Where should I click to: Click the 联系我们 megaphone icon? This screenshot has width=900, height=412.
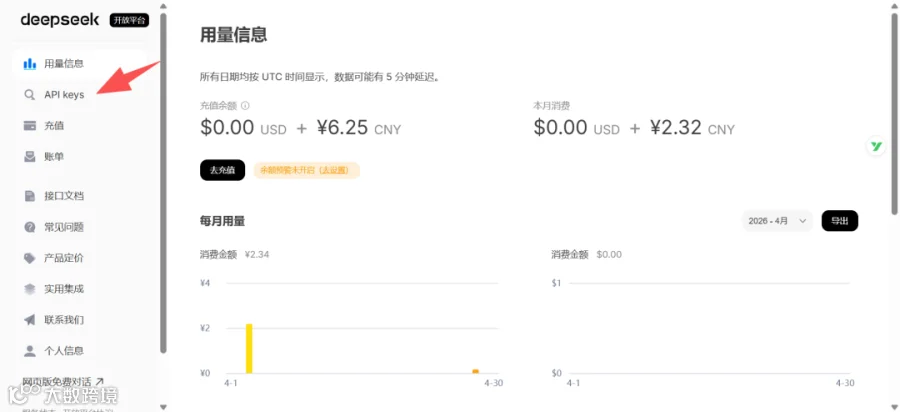tap(29, 320)
